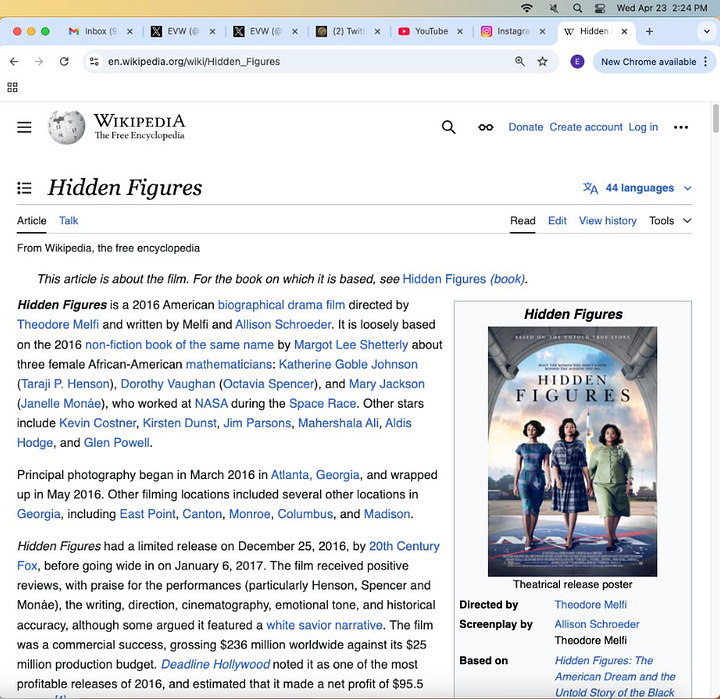Go back with browser back arrow
Screen dimensions: 720x699
click(x=14, y=62)
